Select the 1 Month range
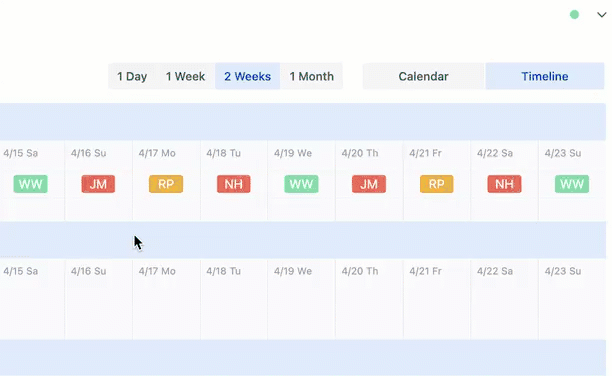The width and height of the screenshot is (612, 376). [x=311, y=76]
